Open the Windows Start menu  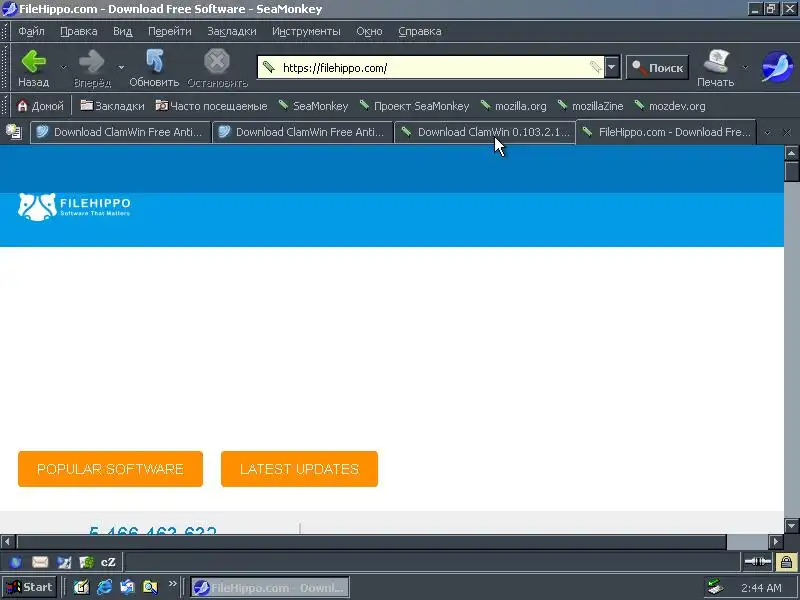29,587
